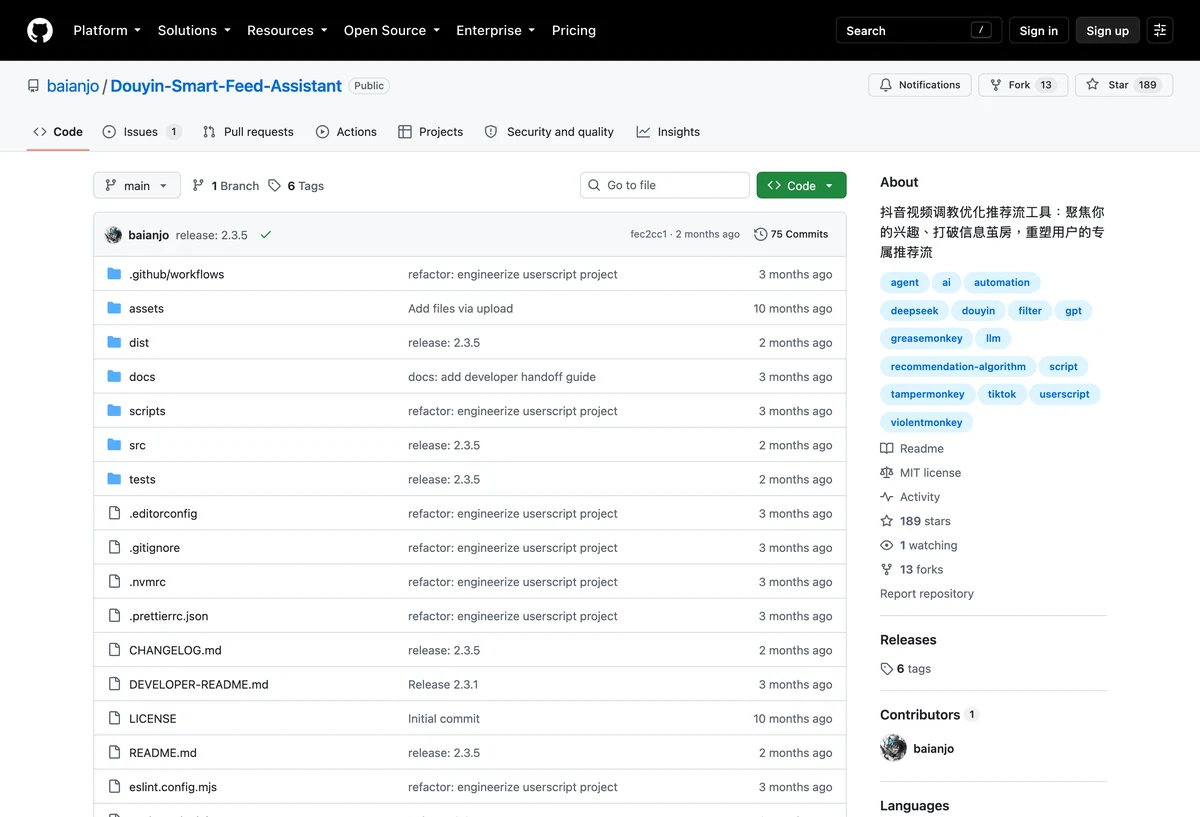This screenshot has height=817, width=1200.
Task: Open the baianjo contributor avatar
Action: pyautogui.click(x=893, y=748)
